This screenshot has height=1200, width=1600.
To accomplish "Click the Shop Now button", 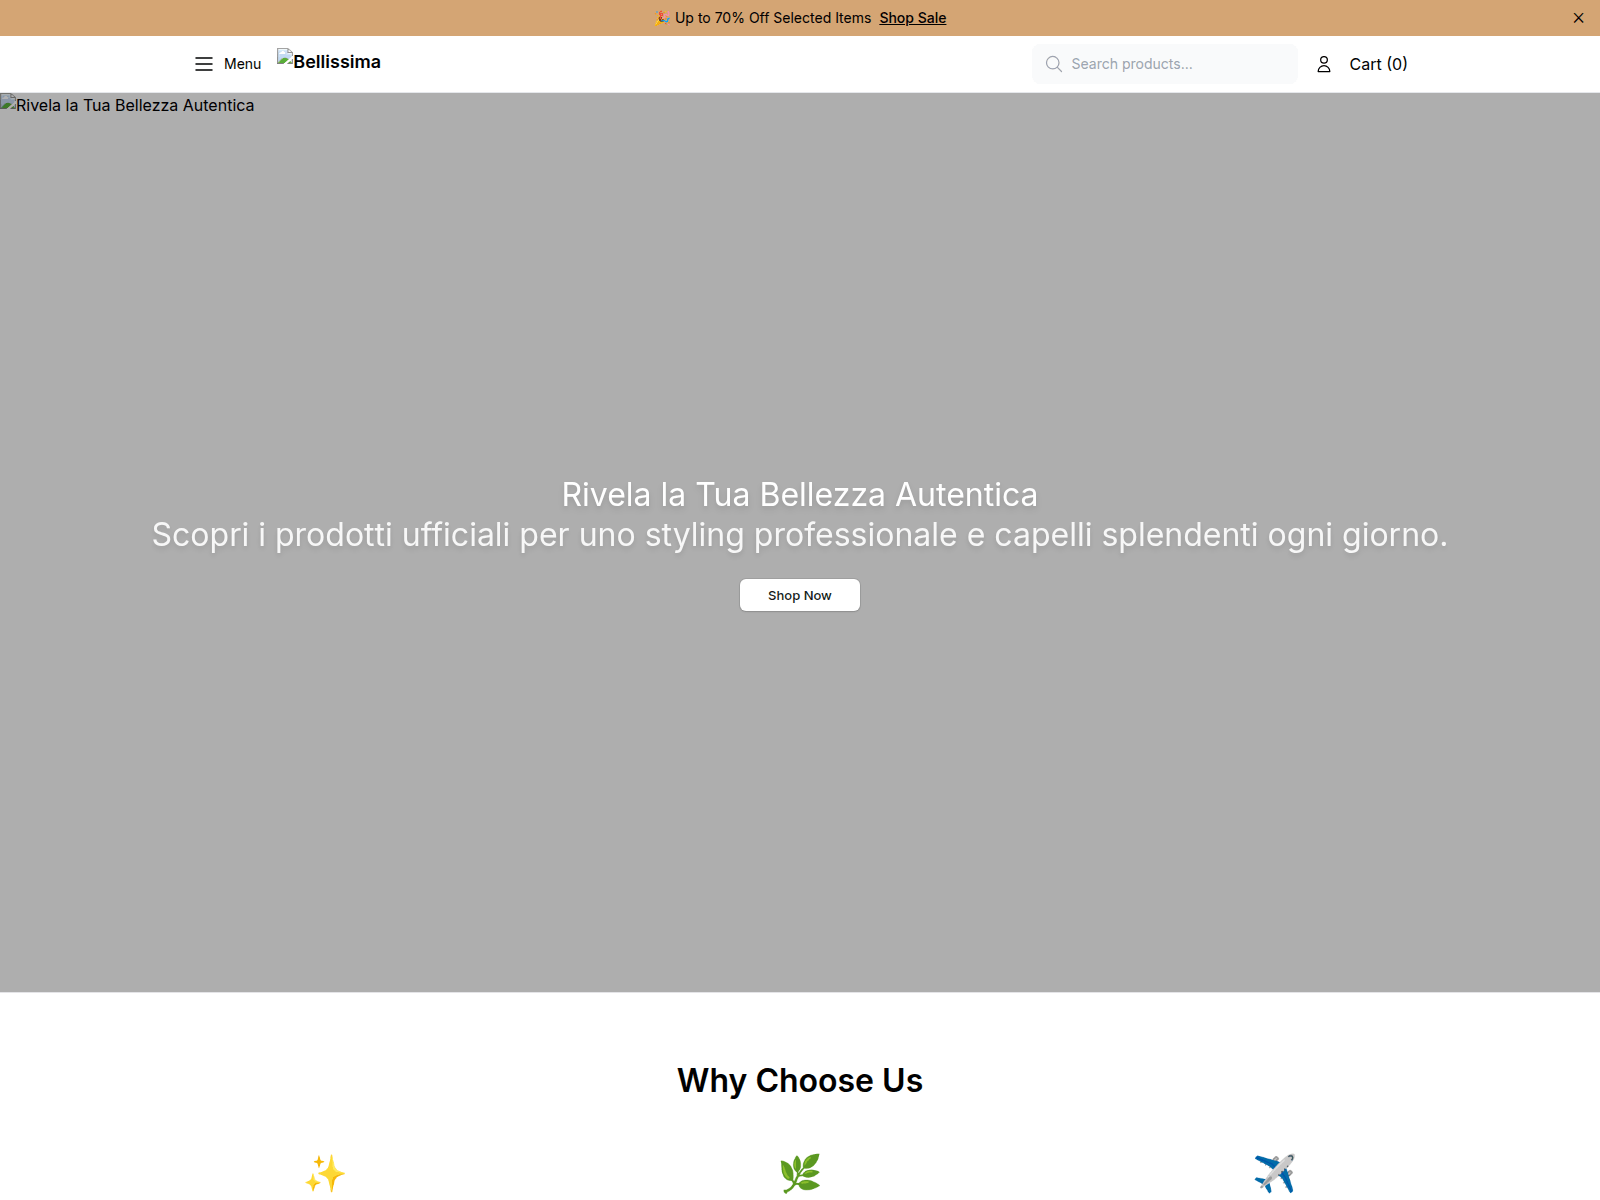I will [x=800, y=595].
